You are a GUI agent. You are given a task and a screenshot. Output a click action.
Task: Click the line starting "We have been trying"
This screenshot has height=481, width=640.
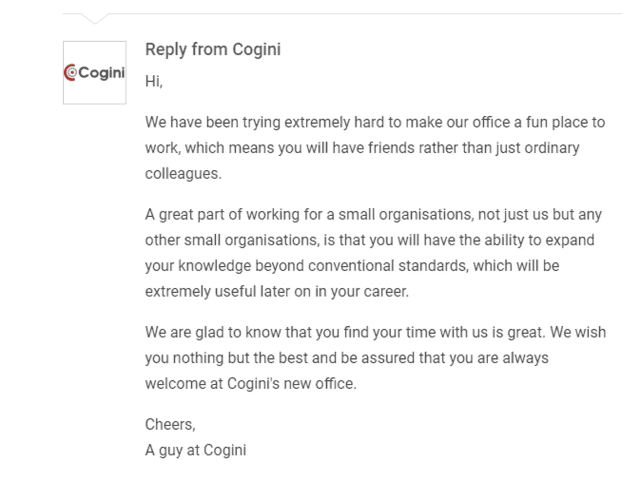(375, 122)
